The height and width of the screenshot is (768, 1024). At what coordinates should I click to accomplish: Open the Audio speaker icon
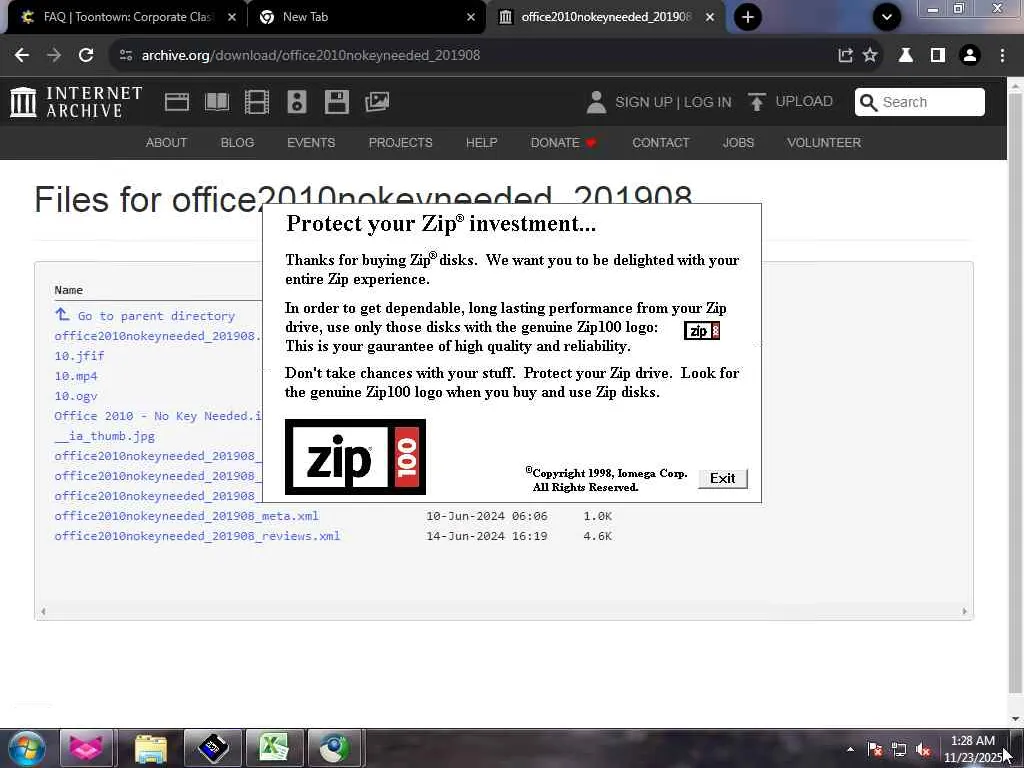(296, 102)
